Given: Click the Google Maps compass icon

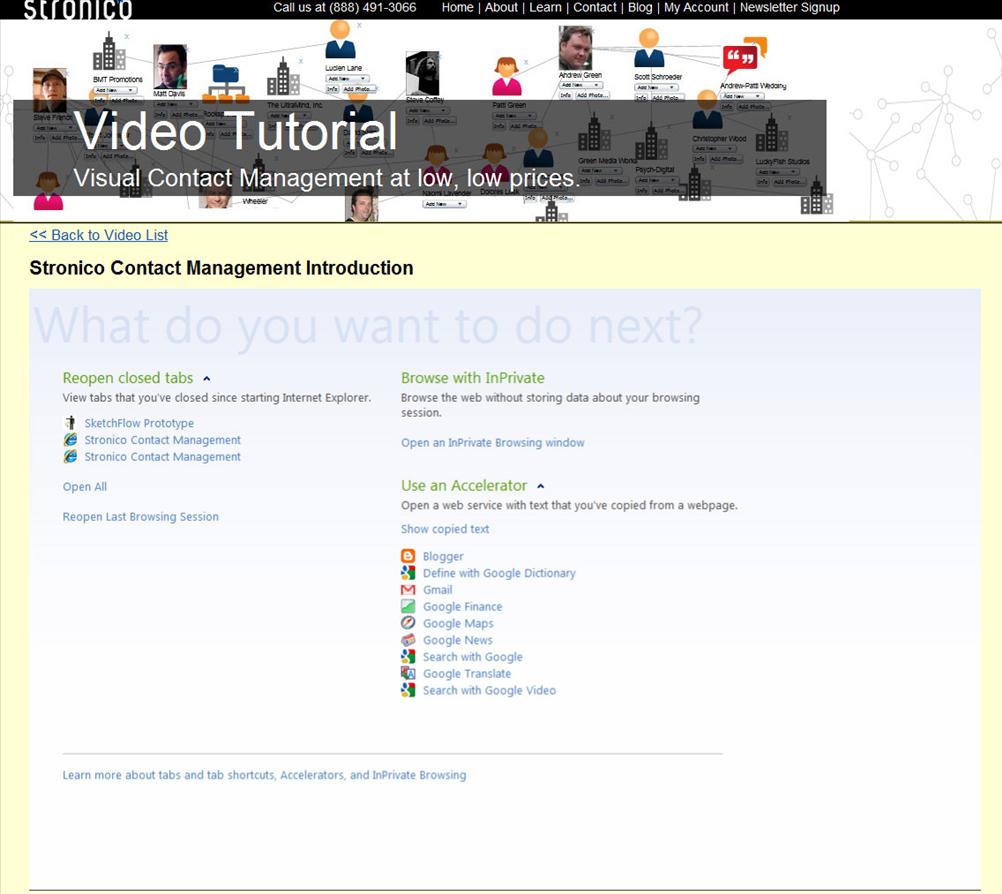Looking at the screenshot, I should 408,623.
